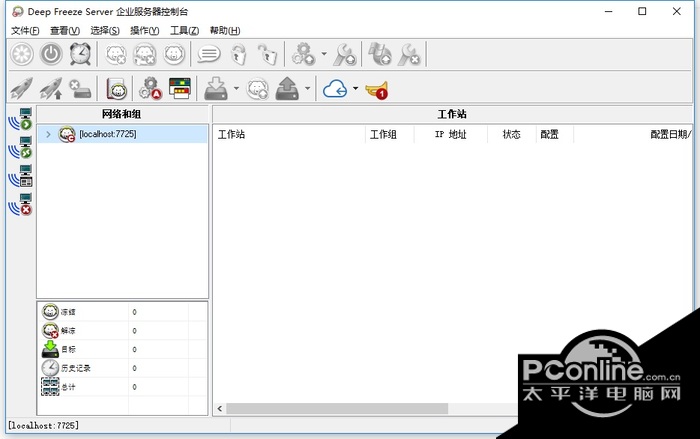Image resolution: width=700 pixels, height=439 pixels.
Task: Click the 目标 status row
Action: [x=122, y=349]
